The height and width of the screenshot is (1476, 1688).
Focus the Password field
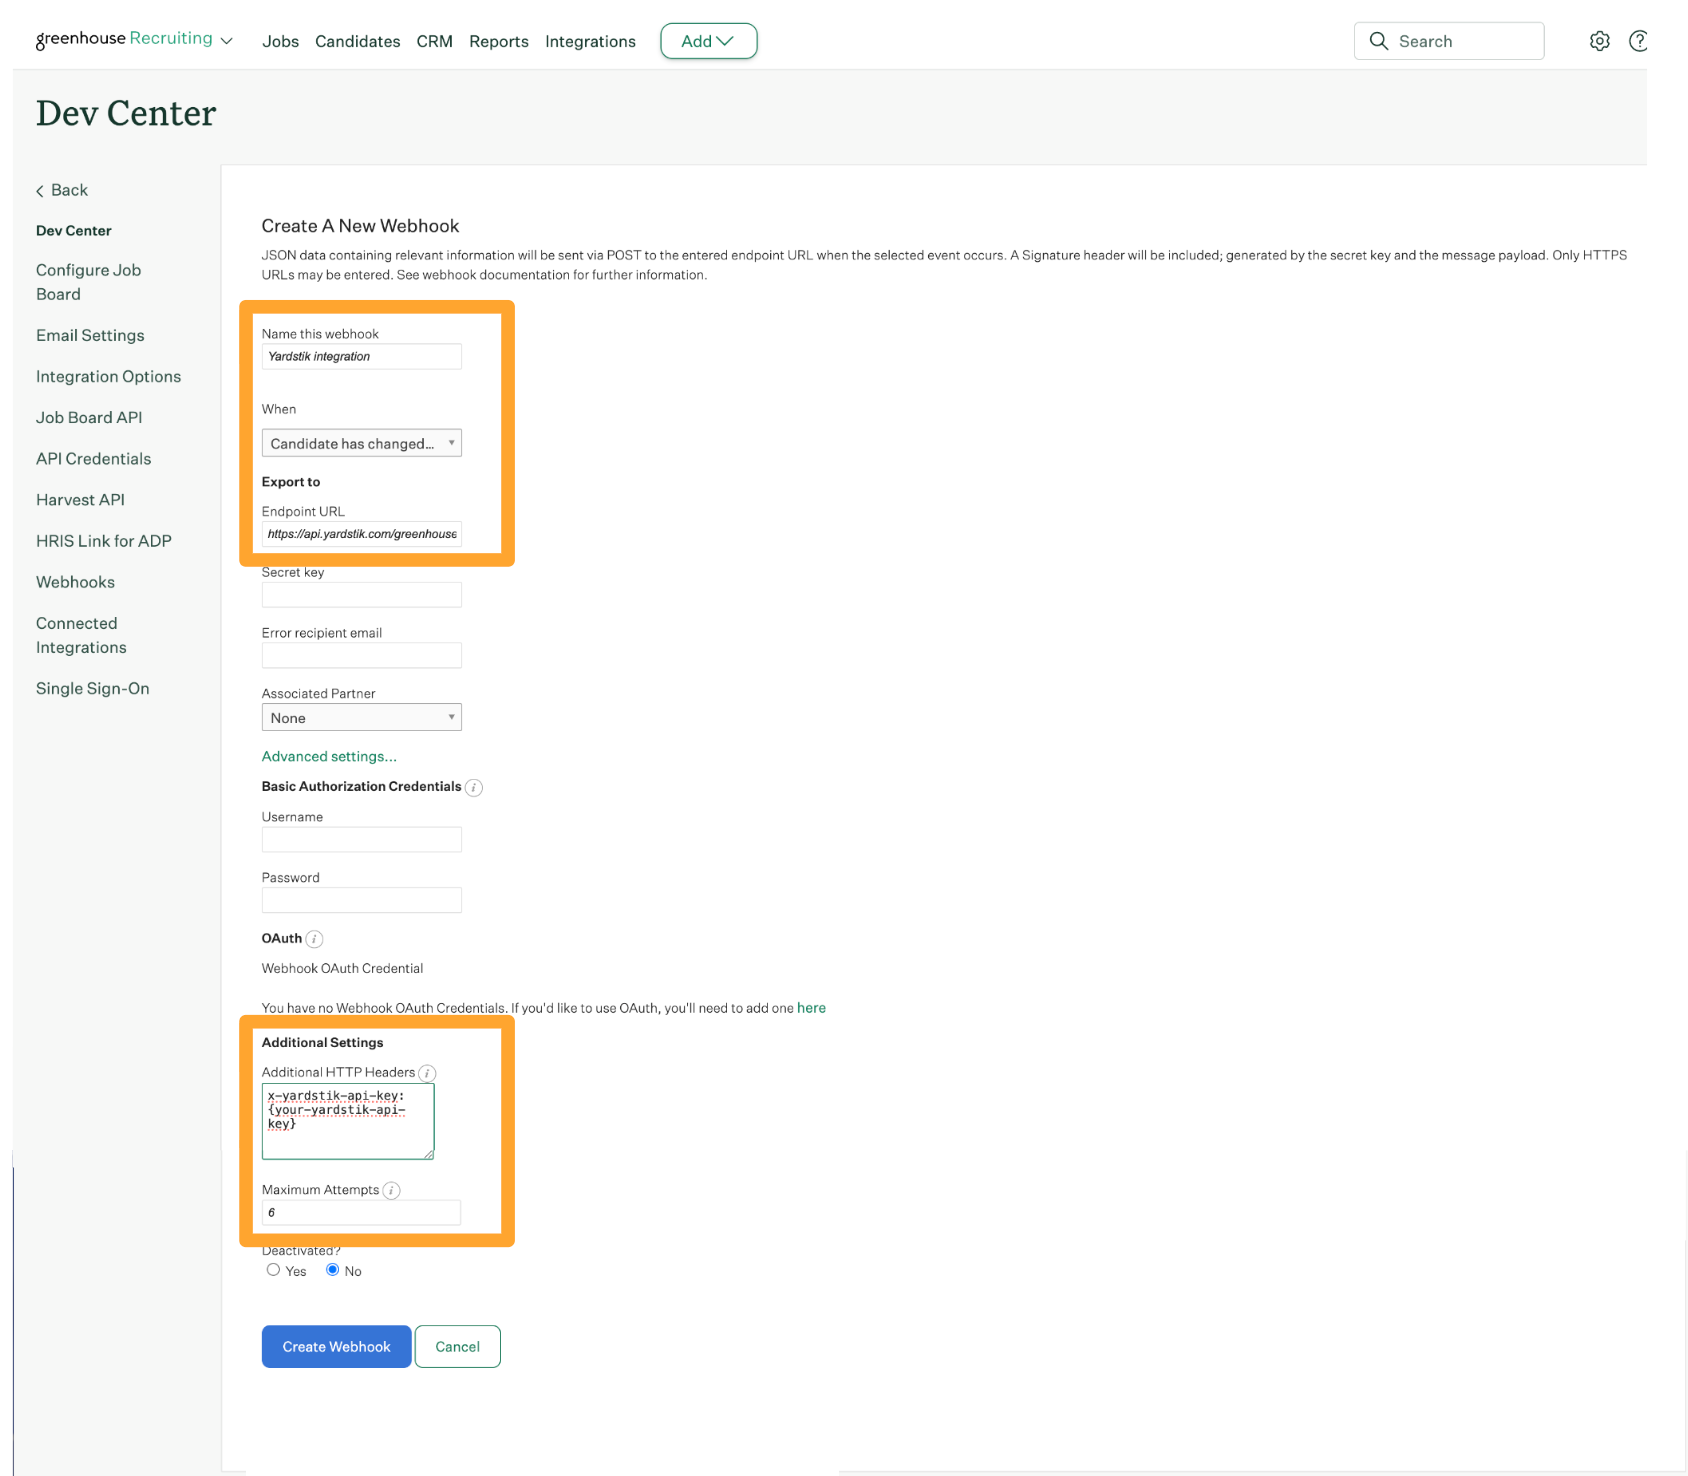coord(361,900)
